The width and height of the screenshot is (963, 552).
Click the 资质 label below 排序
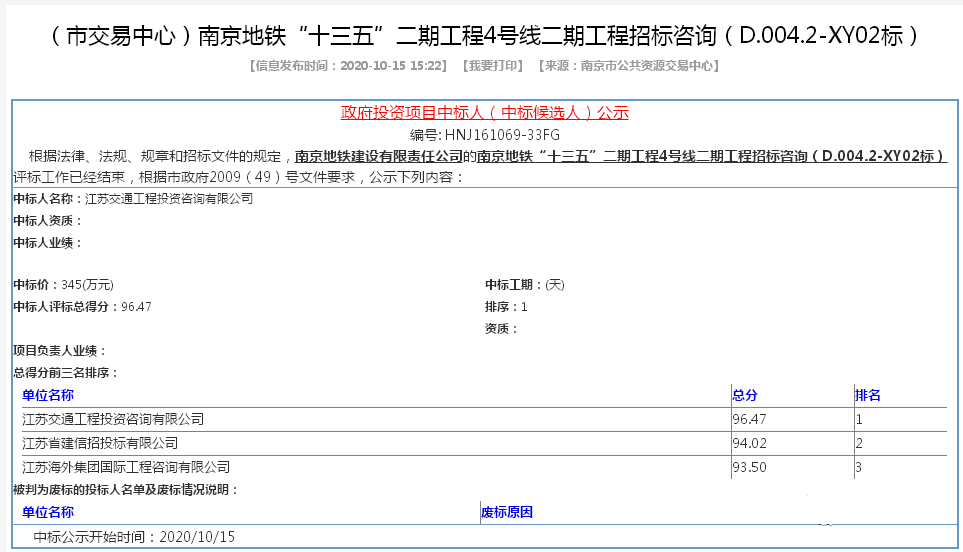[501, 328]
